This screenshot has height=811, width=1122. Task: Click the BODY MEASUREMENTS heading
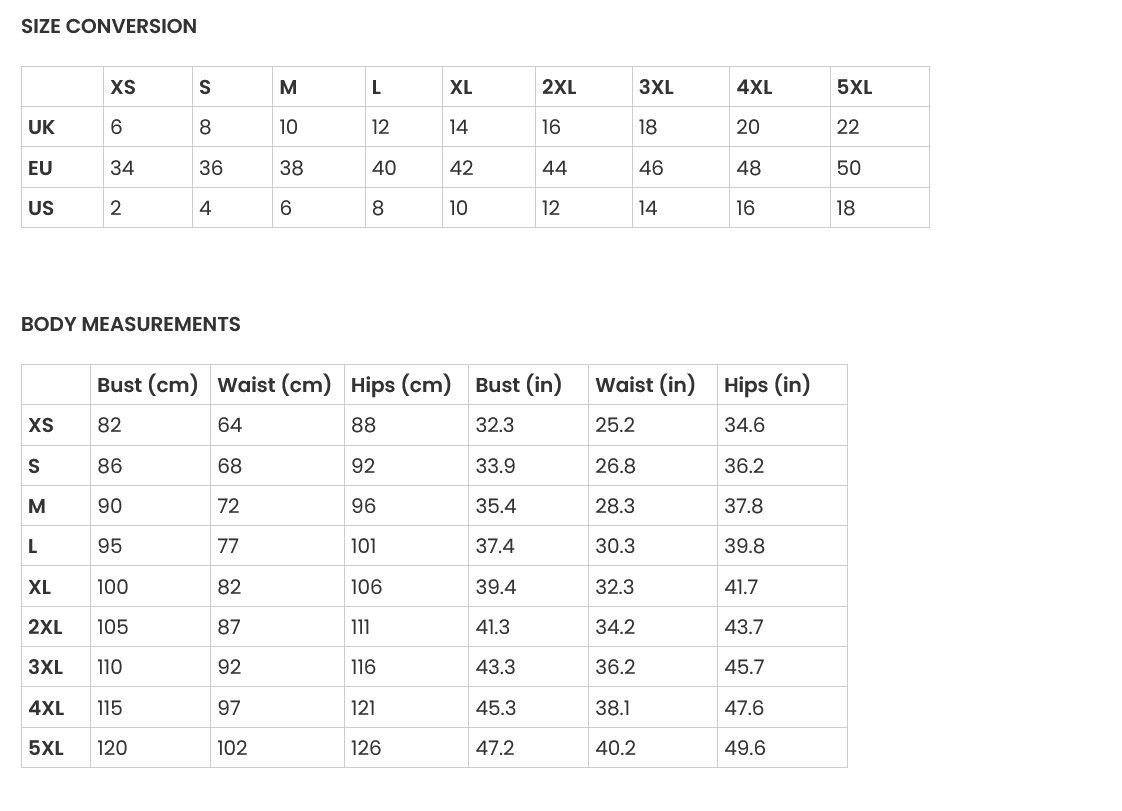point(131,324)
